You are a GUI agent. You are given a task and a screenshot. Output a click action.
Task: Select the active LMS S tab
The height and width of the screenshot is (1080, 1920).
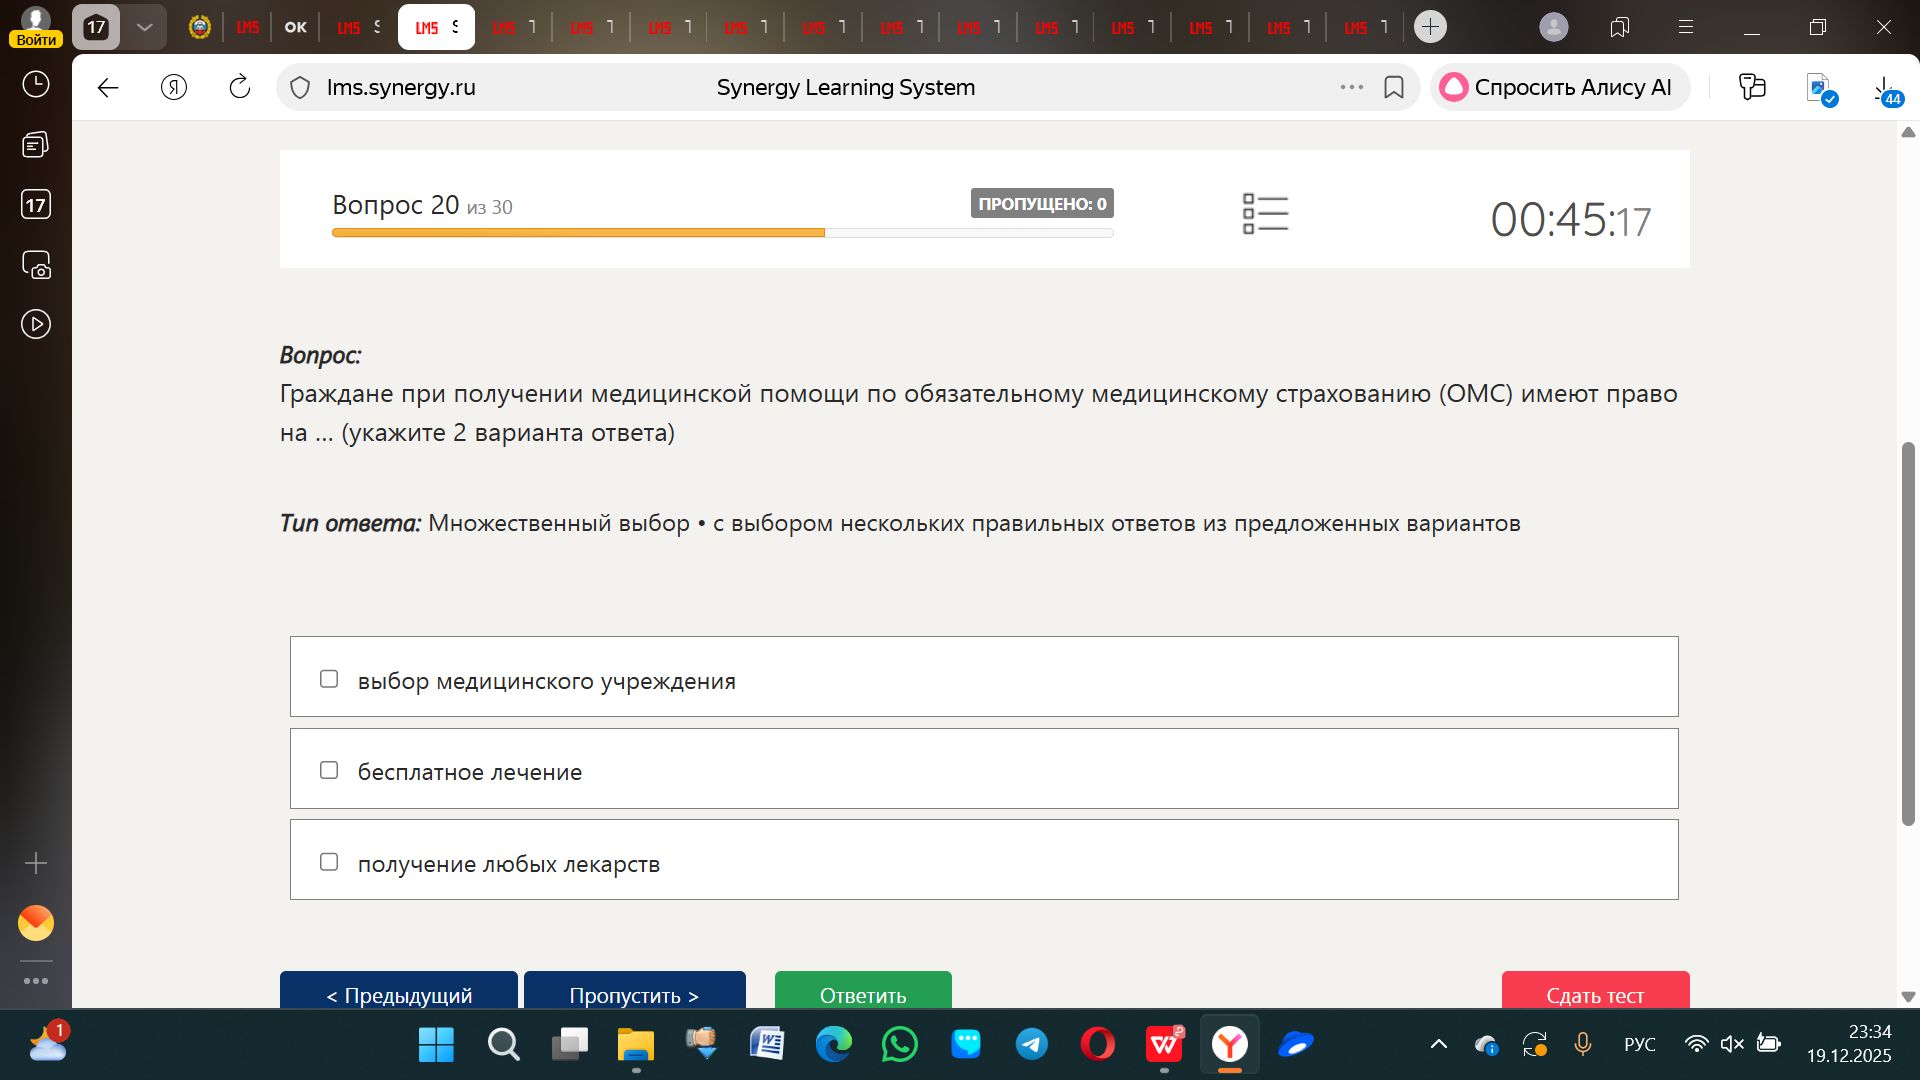[x=437, y=27]
